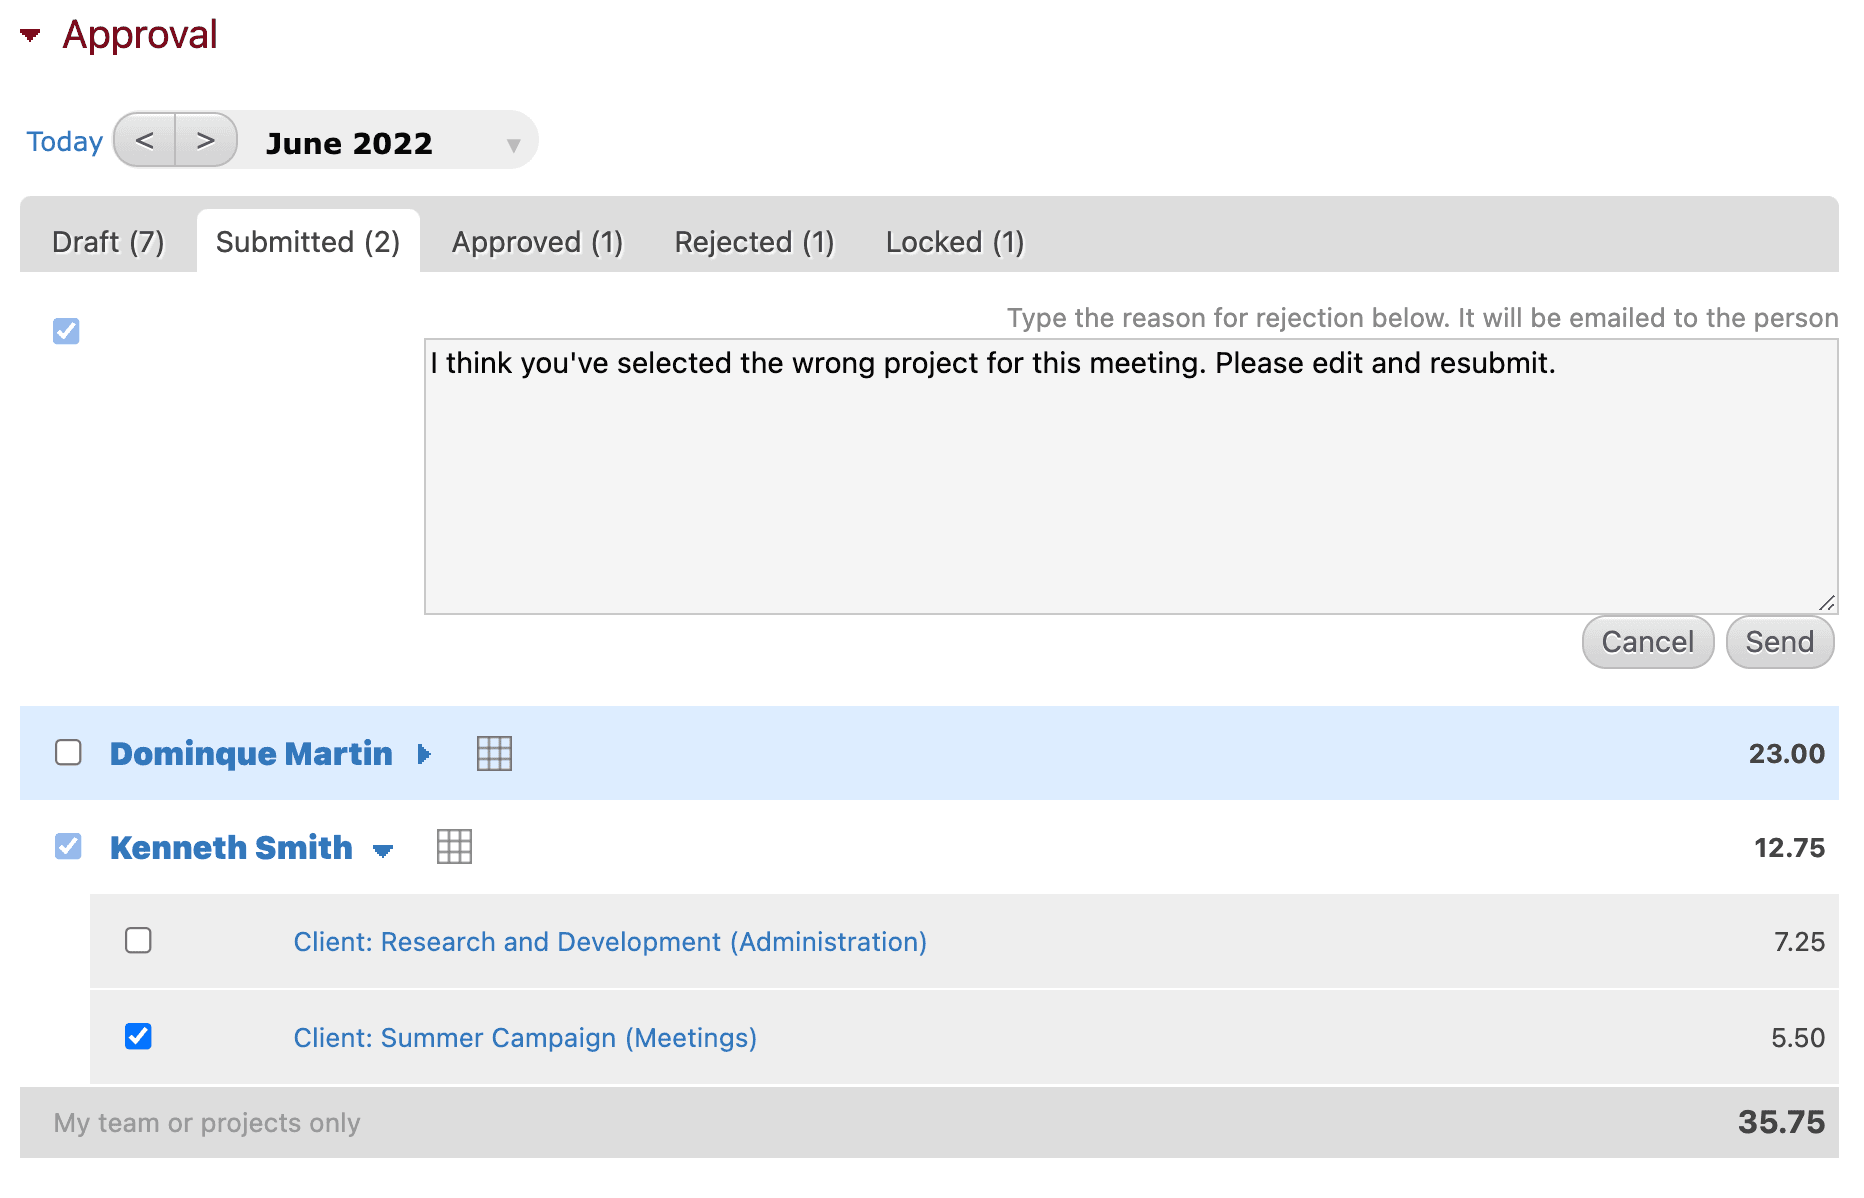1864x1198 pixels.
Task: Uncheck the select-all checkbox above the list
Action: 65,331
